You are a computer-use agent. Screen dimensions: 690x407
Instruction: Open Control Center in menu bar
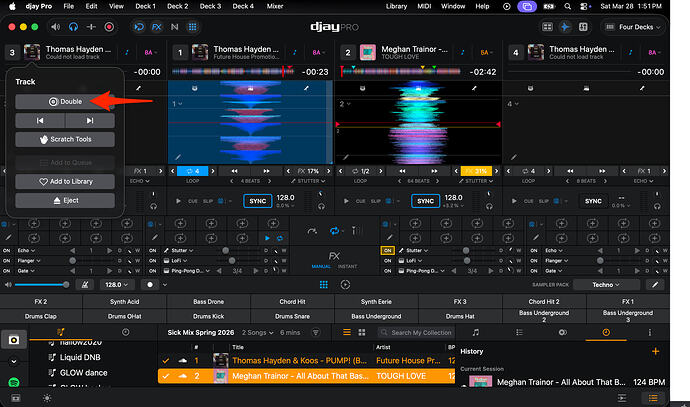(x=584, y=6)
